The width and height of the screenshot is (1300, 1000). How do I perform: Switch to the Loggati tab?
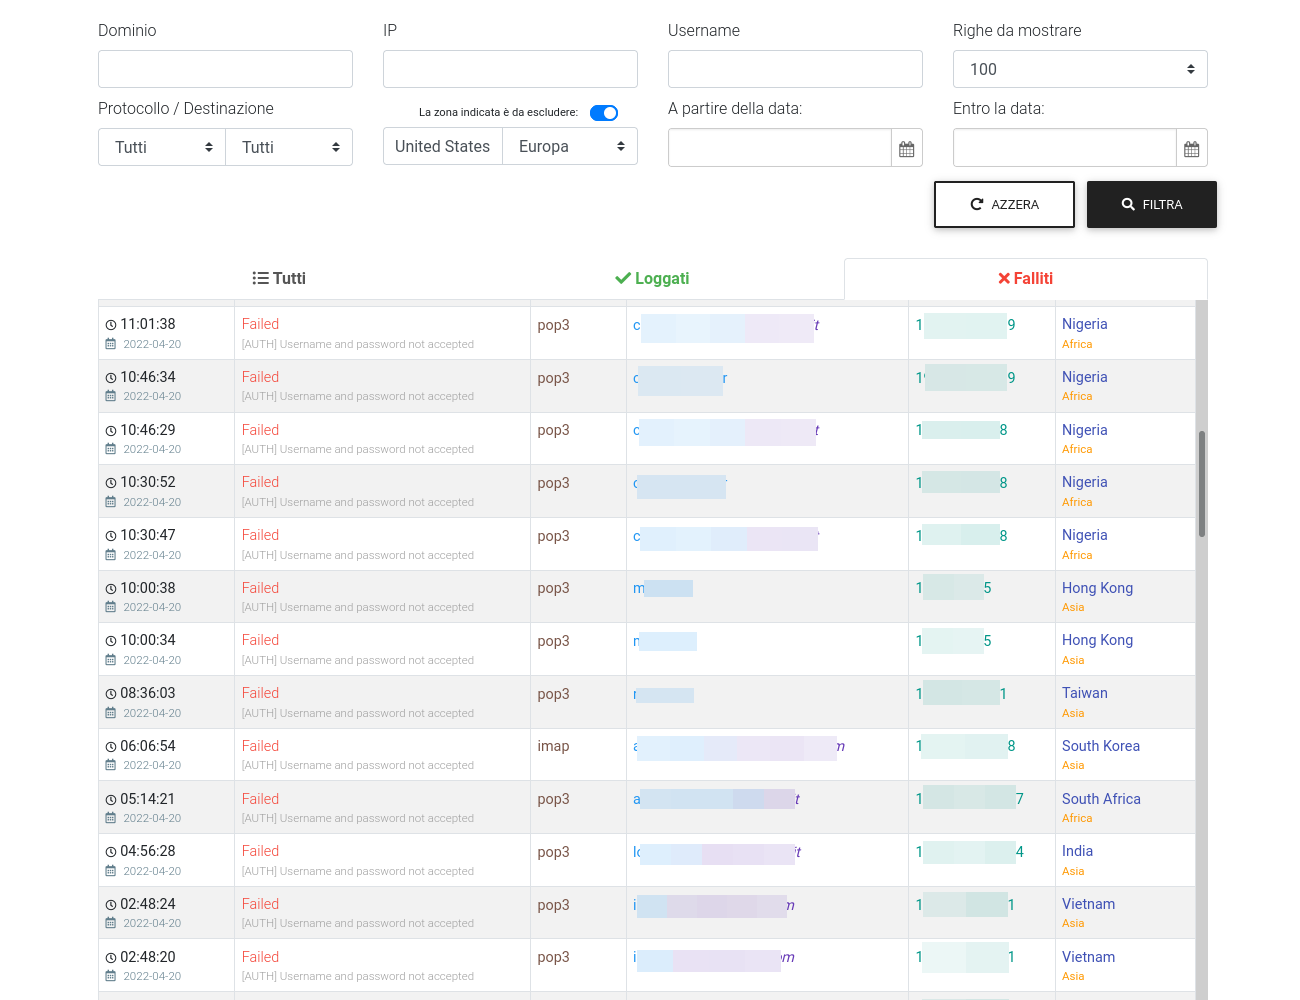652,278
